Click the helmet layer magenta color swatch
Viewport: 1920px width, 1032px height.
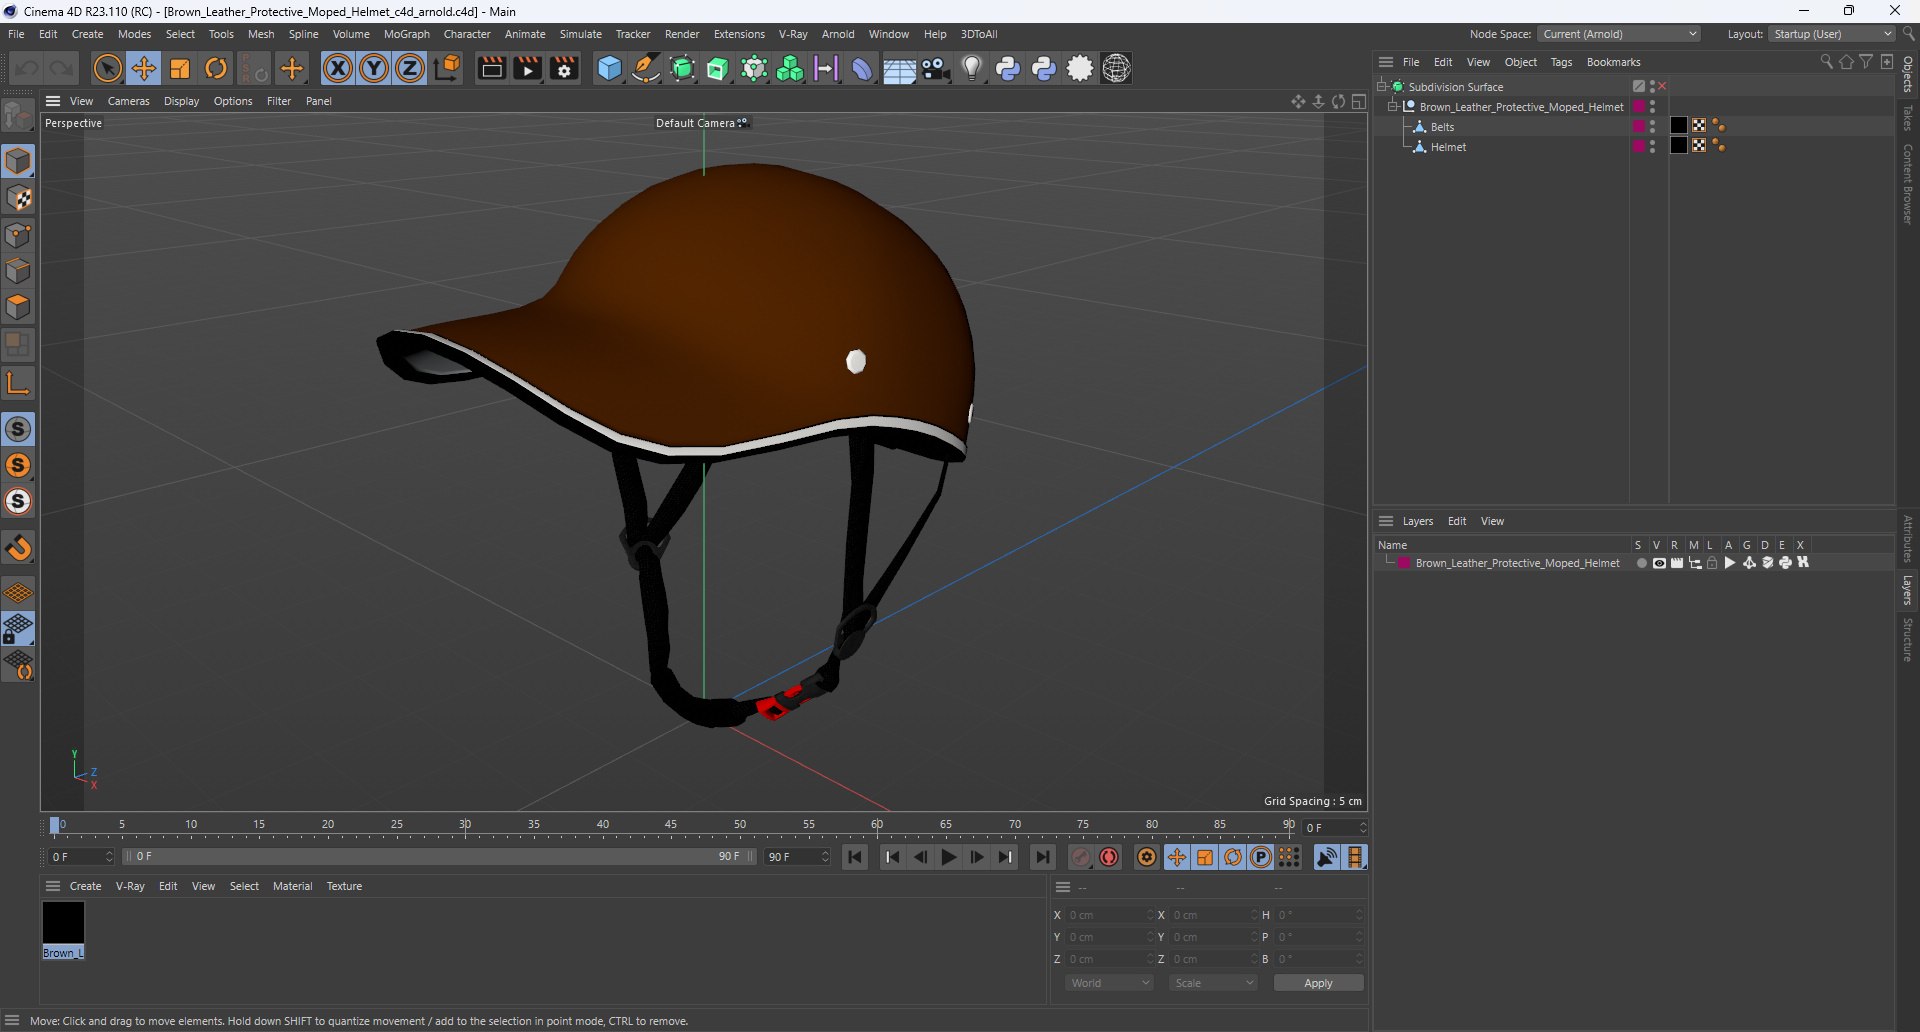[x=1404, y=563]
